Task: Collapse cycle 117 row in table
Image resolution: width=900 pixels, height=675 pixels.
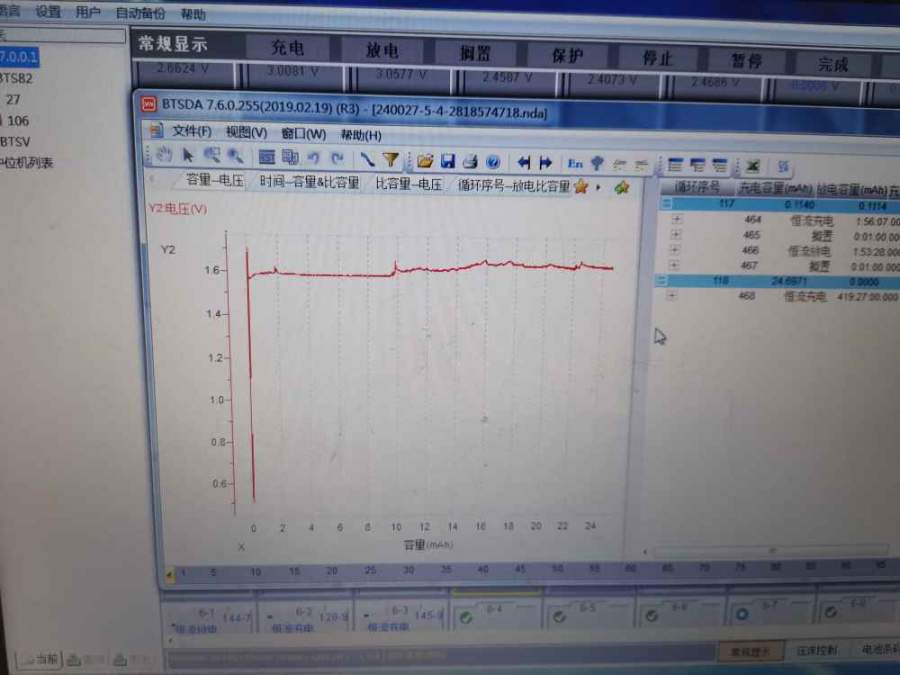Action: 667,204
